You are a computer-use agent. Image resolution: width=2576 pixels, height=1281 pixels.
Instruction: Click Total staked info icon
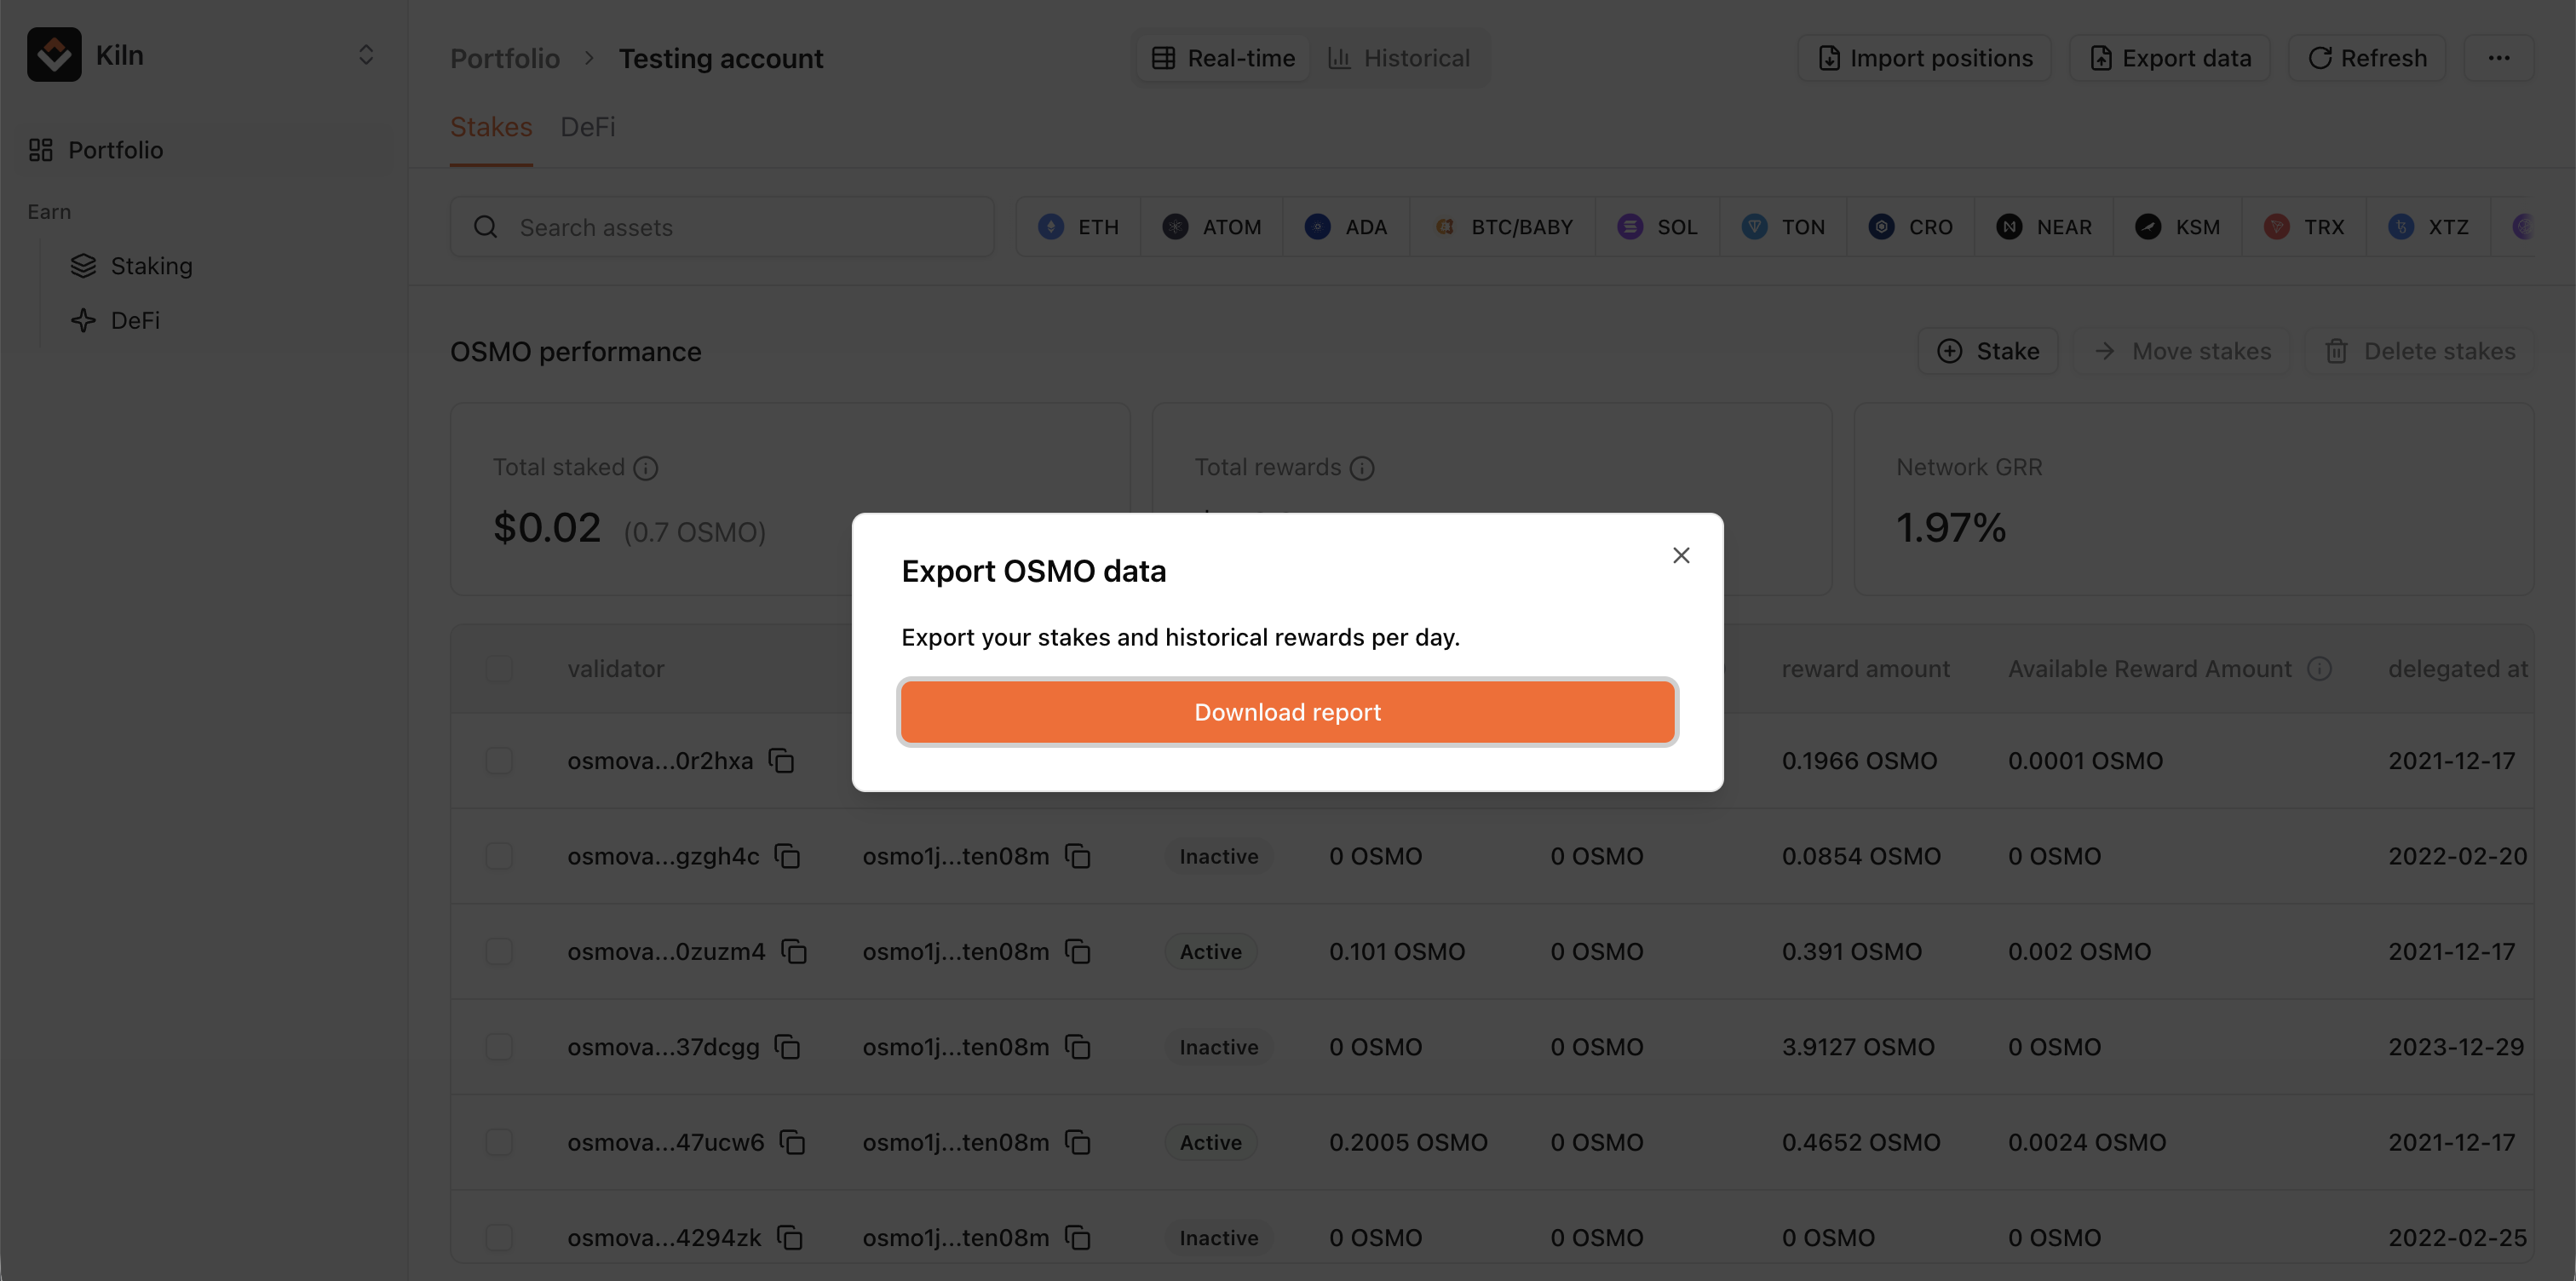pyautogui.click(x=646, y=468)
